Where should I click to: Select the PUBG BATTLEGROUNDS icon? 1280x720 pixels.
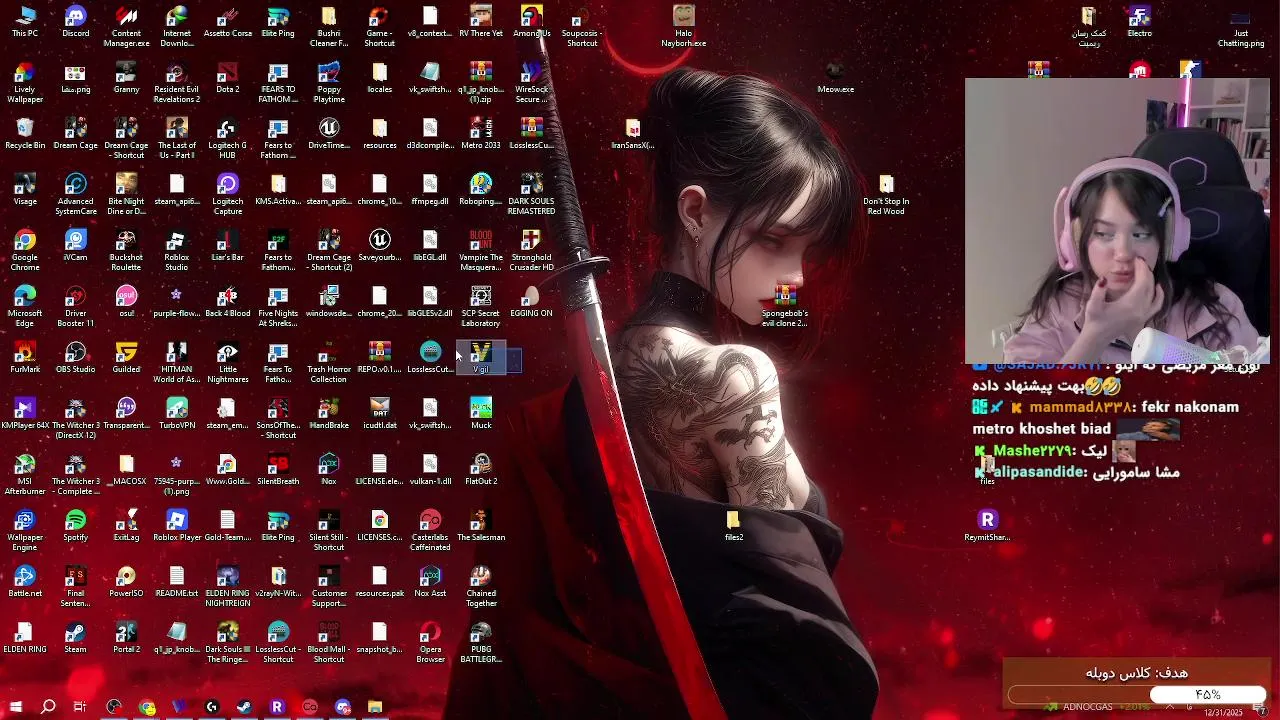tap(481, 643)
